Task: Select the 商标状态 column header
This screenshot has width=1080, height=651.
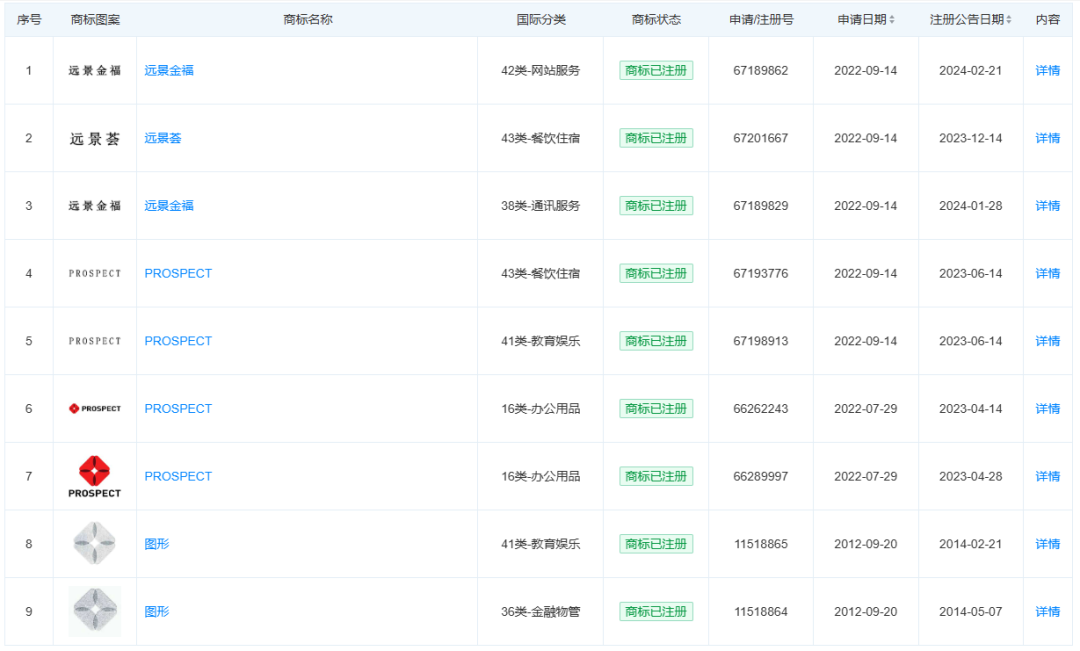Action: tap(656, 20)
